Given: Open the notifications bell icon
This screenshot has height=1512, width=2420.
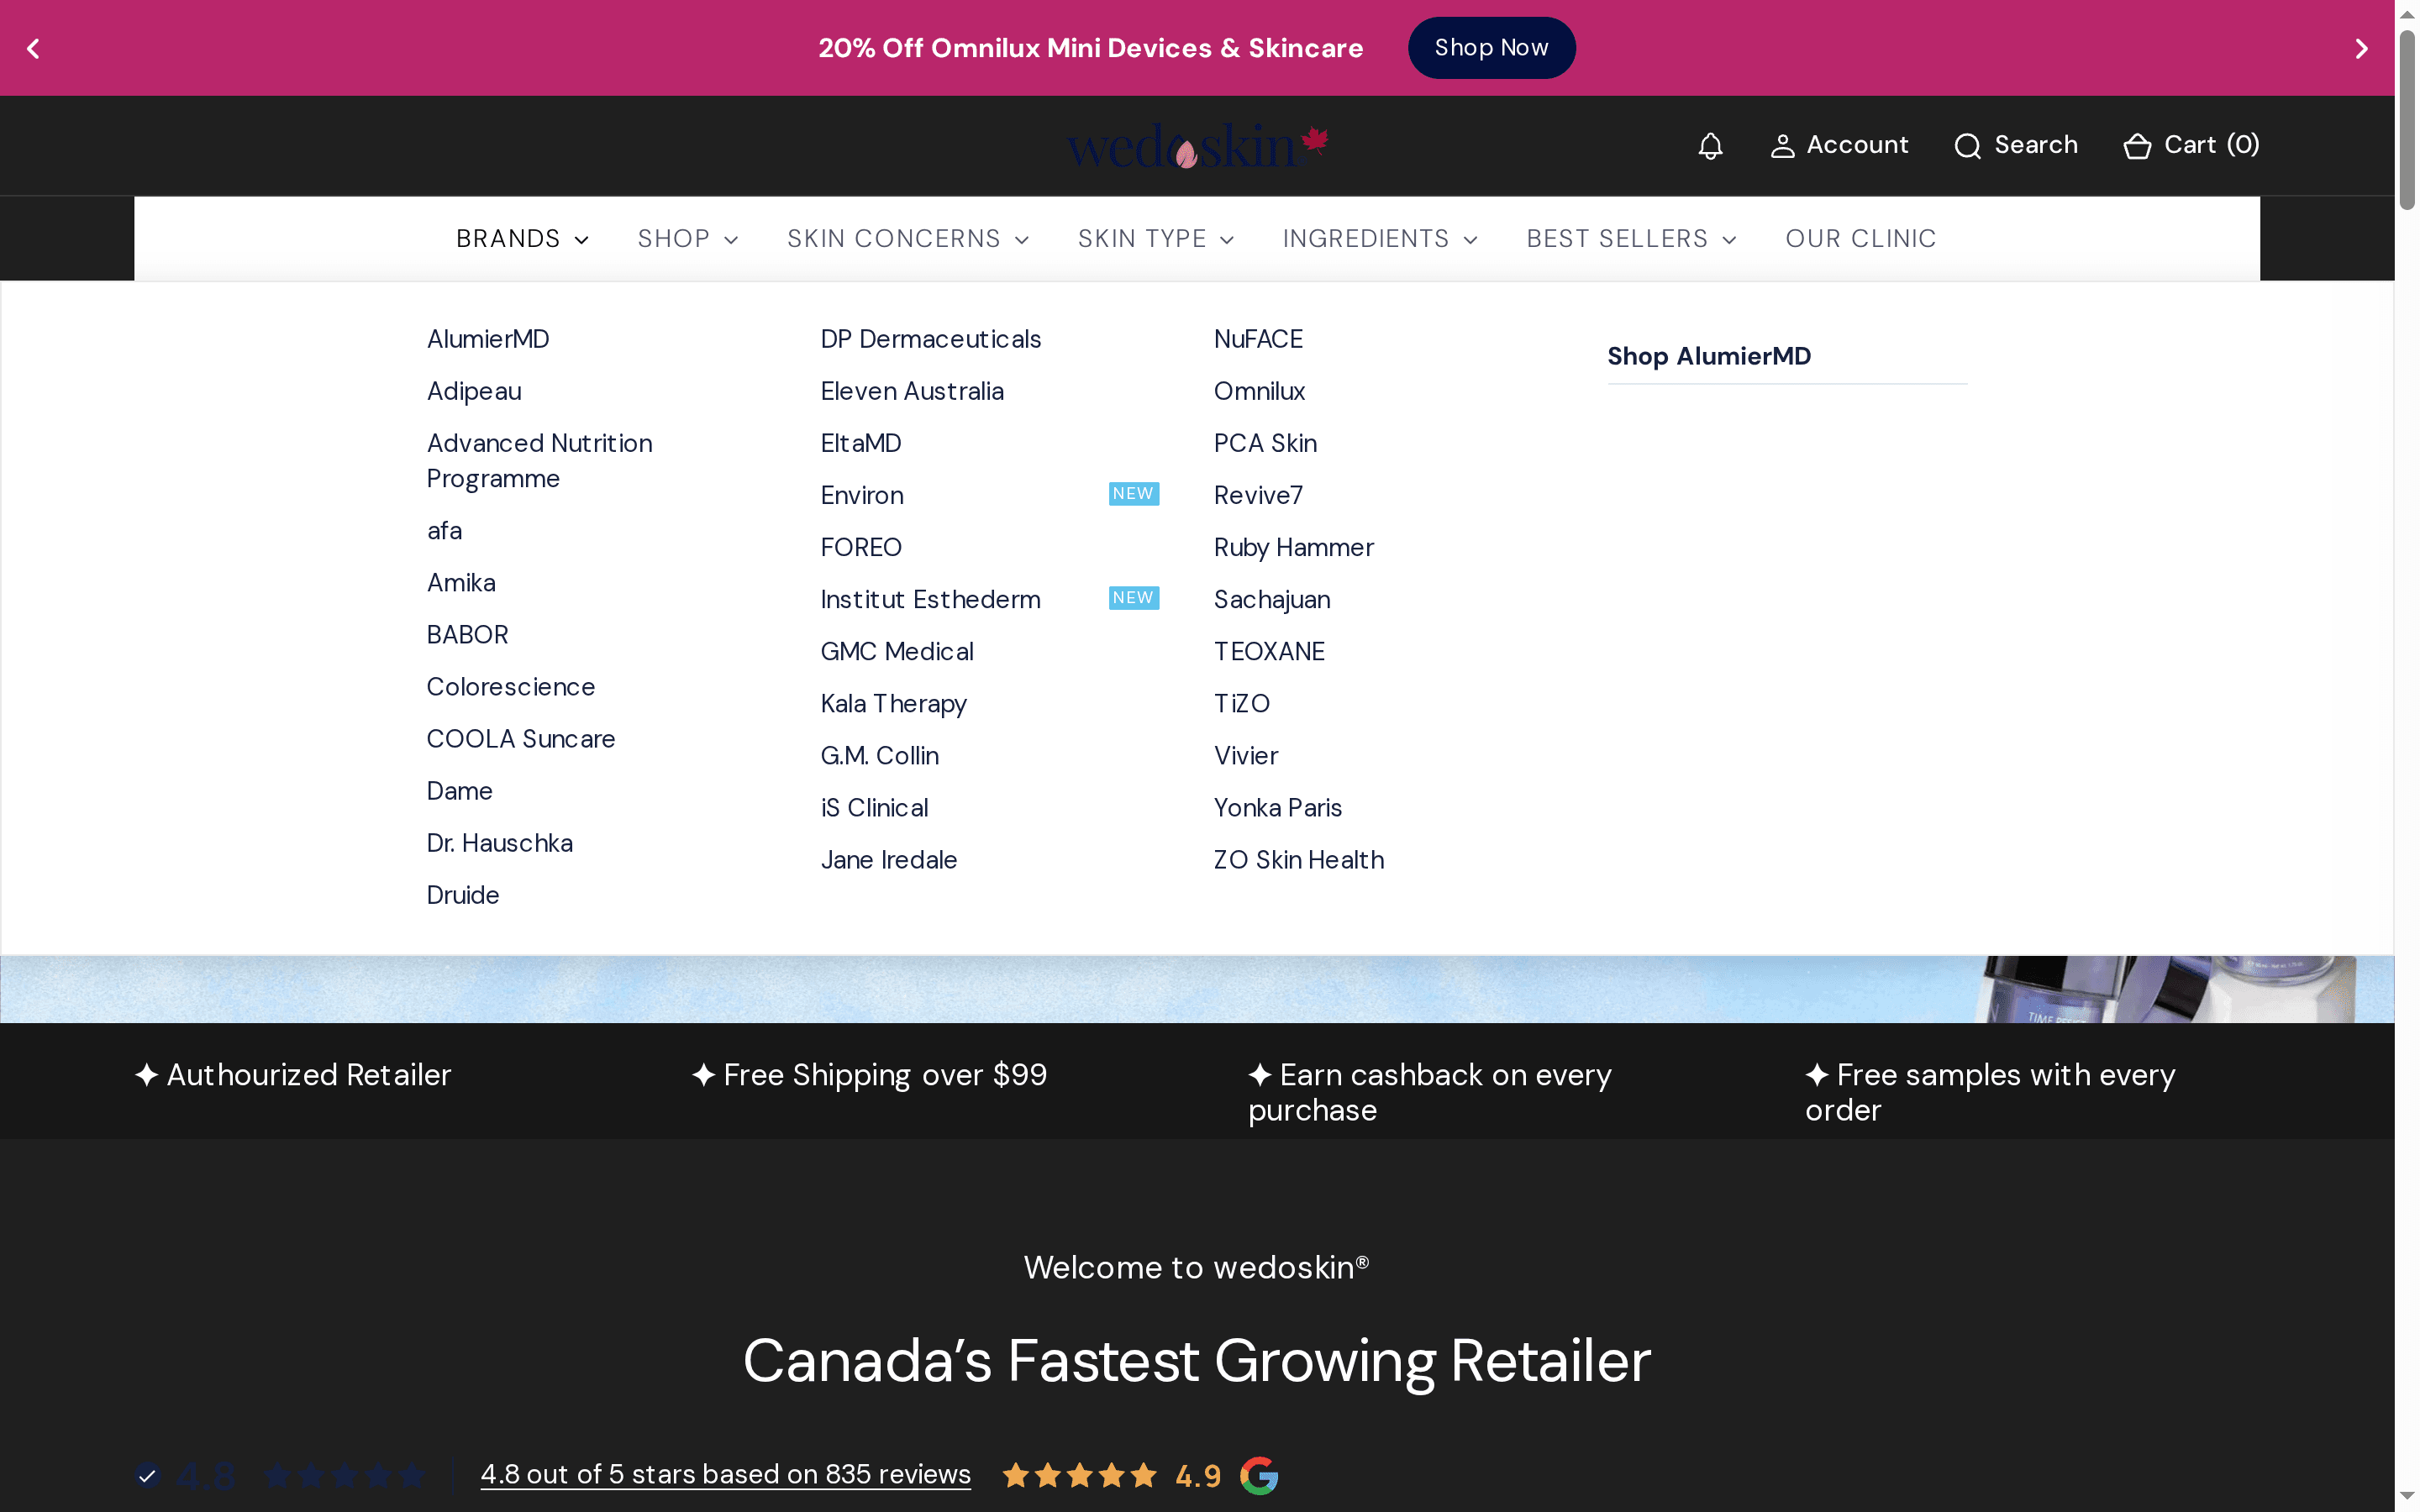Looking at the screenshot, I should pyautogui.click(x=1710, y=145).
